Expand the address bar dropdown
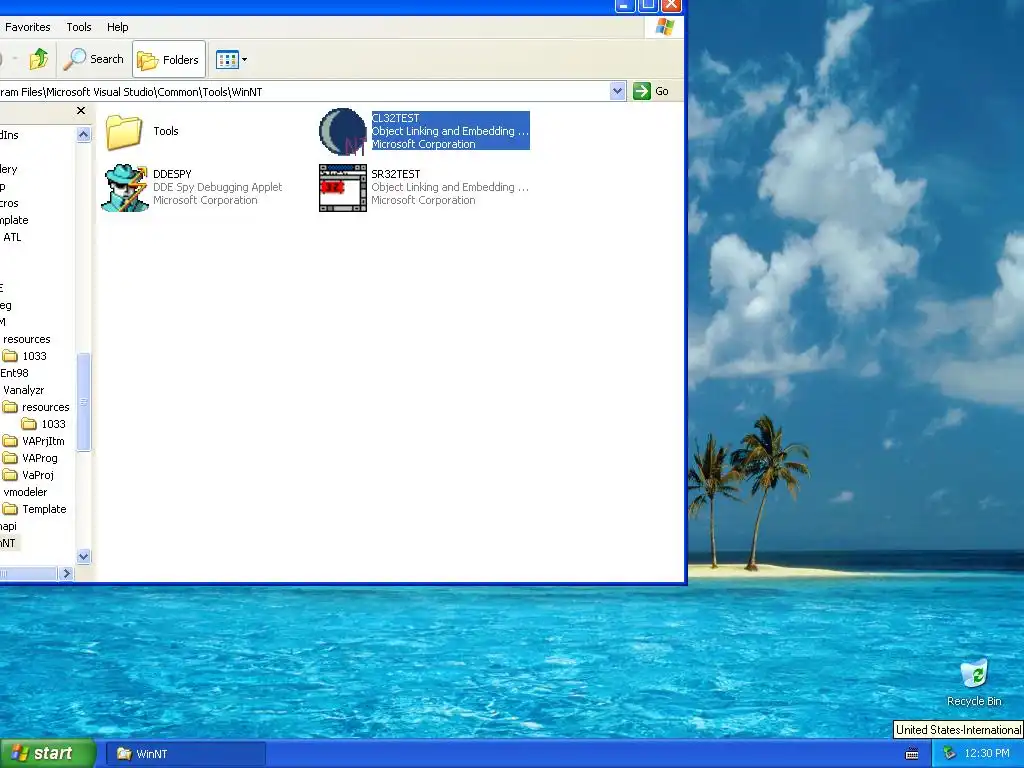The width and height of the screenshot is (1024, 768). [x=617, y=91]
